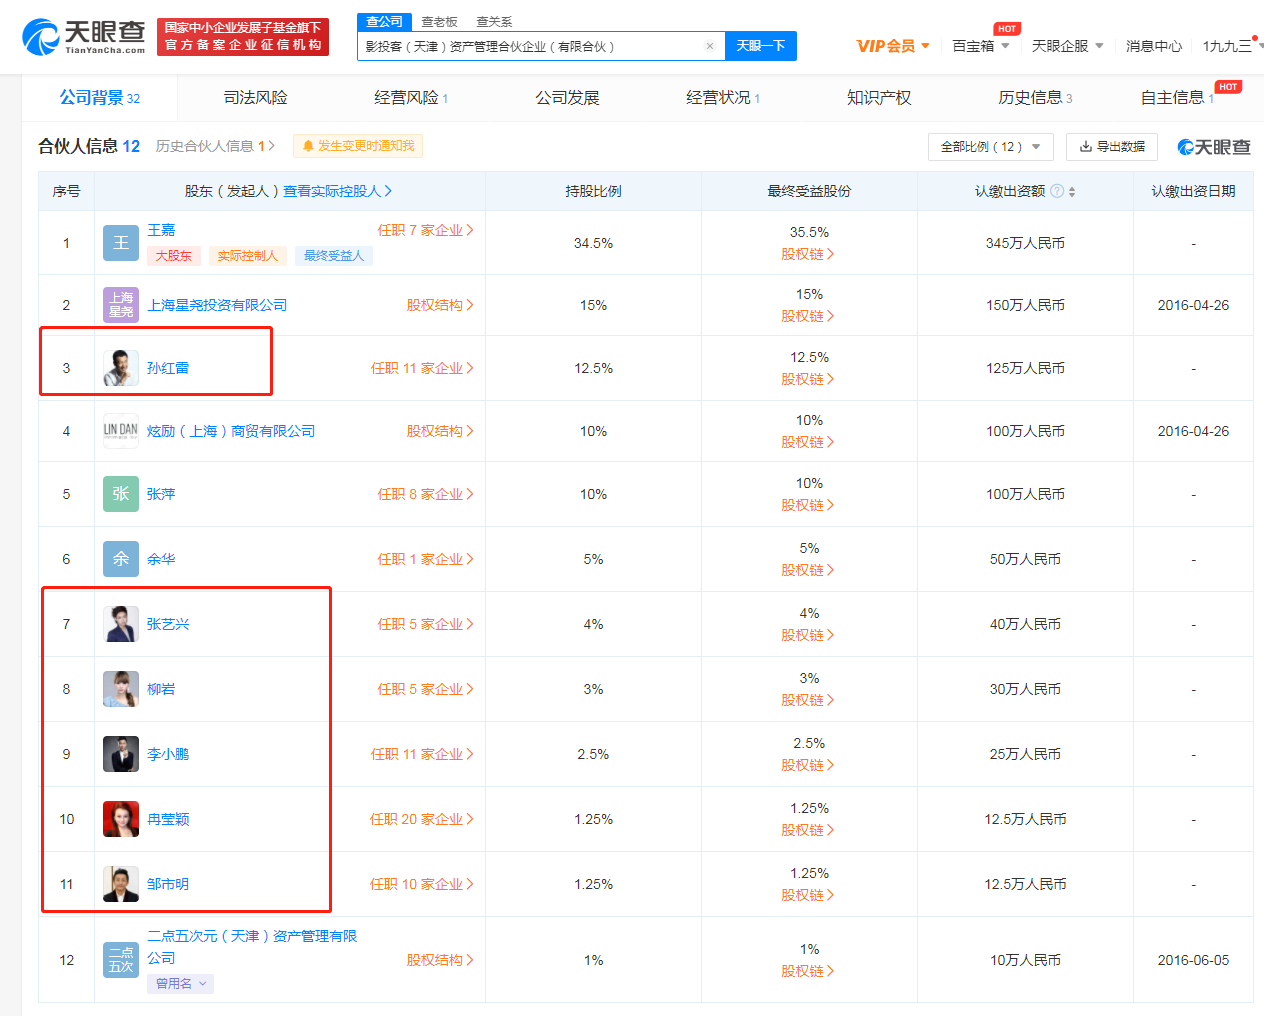The height and width of the screenshot is (1016, 1264).
Task: Click the 实际控制人 tag on 王嘉
Action: tap(248, 256)
